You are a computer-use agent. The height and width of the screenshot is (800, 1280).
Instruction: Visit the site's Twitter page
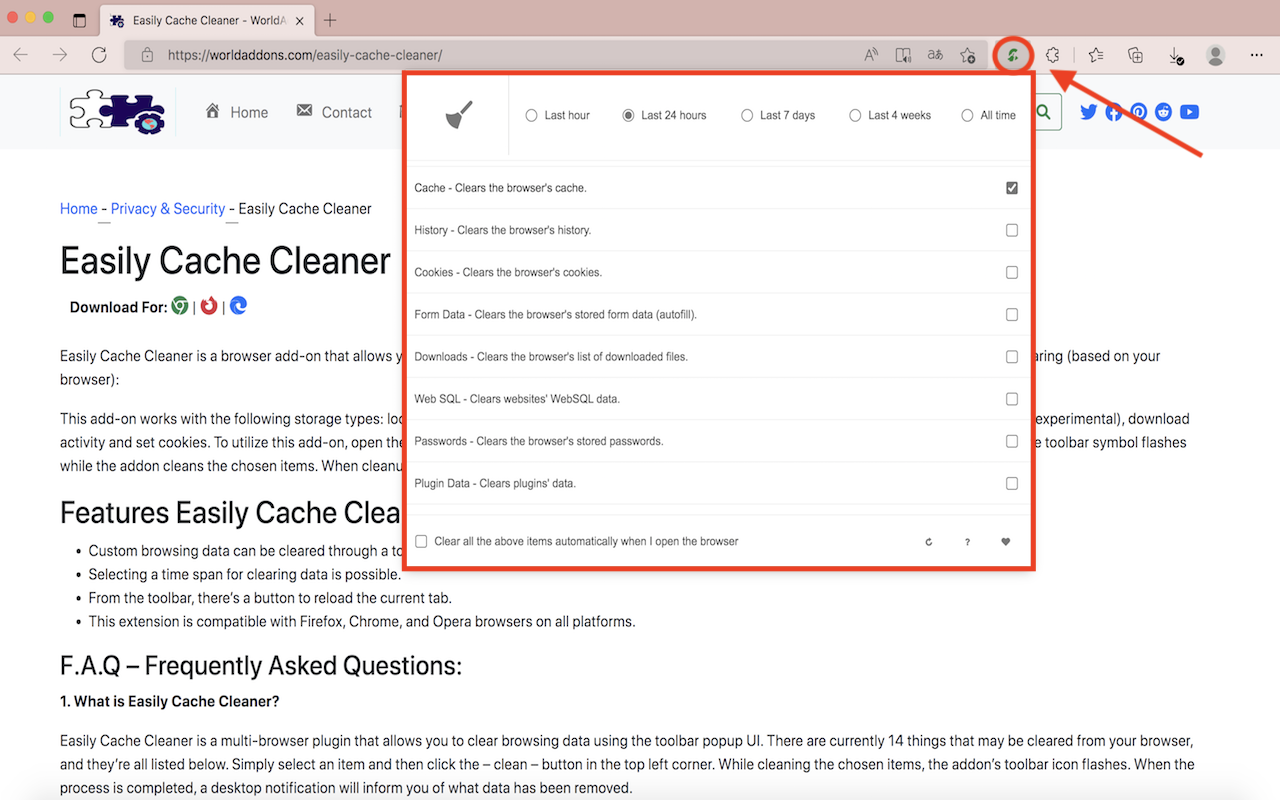(x=1089, y=112)
